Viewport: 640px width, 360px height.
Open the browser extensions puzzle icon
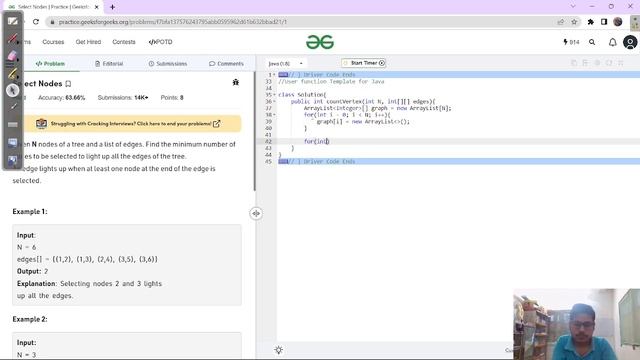coord(590,22)
